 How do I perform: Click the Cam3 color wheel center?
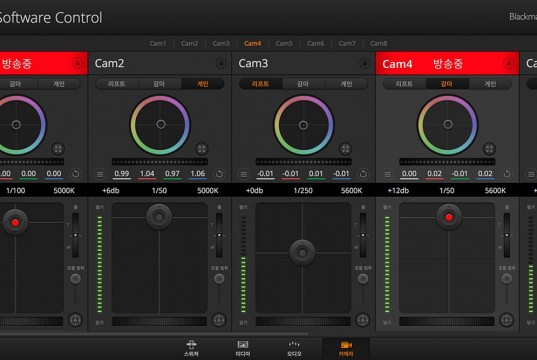point(303,125)
